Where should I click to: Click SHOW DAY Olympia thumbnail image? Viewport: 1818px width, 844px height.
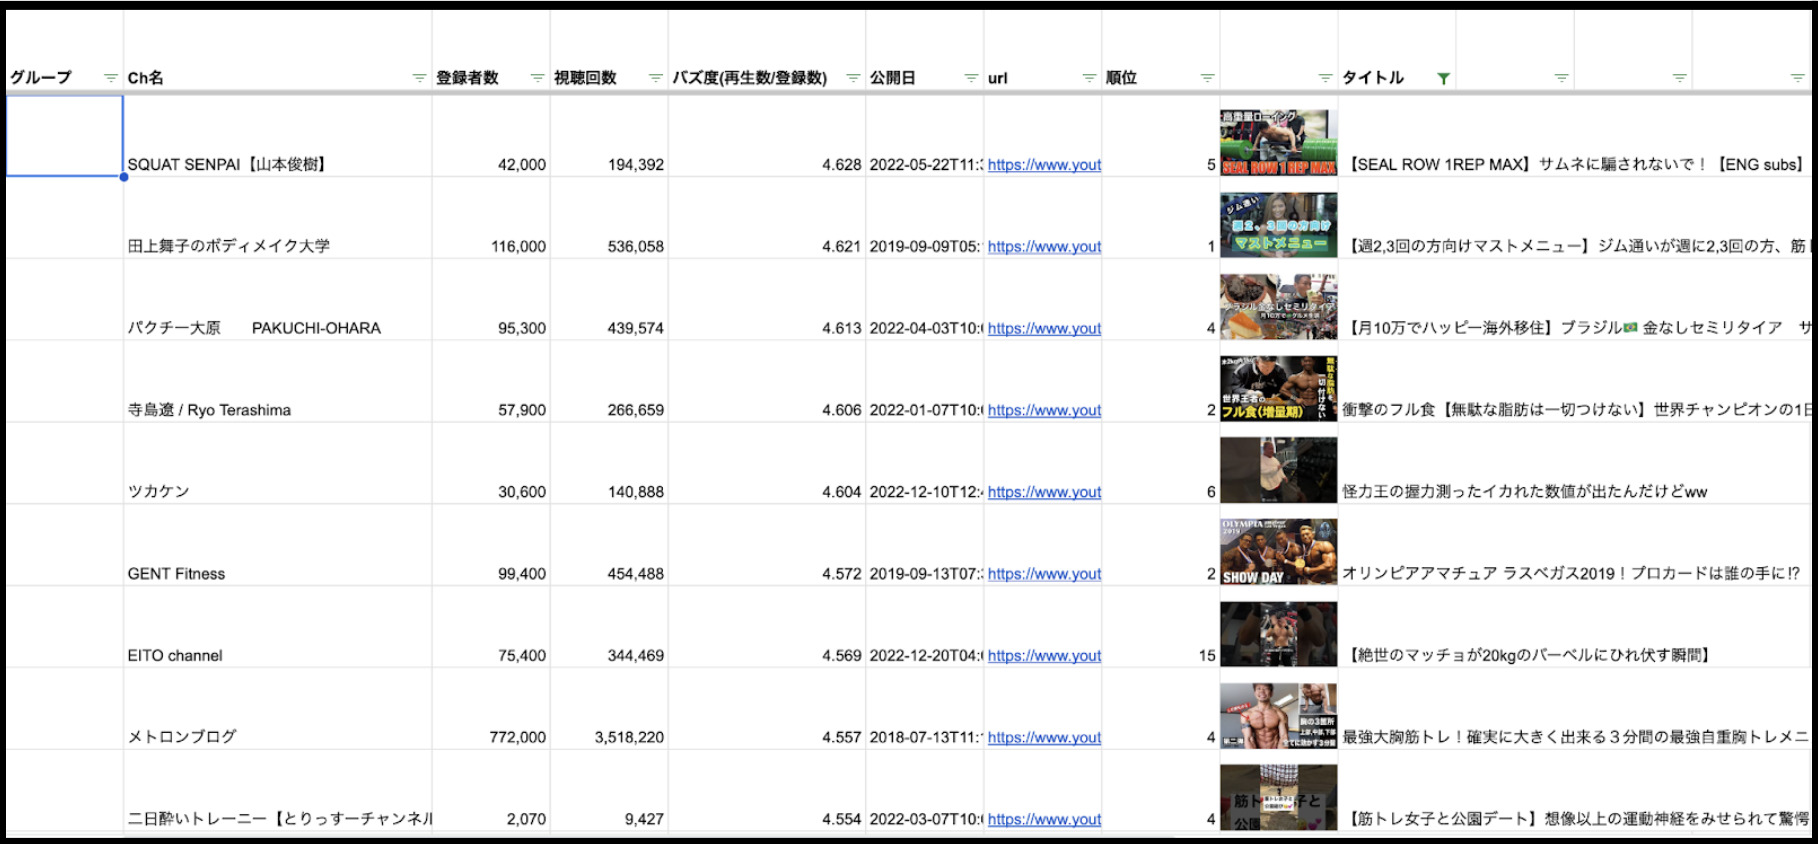(x=1278, y=551)
